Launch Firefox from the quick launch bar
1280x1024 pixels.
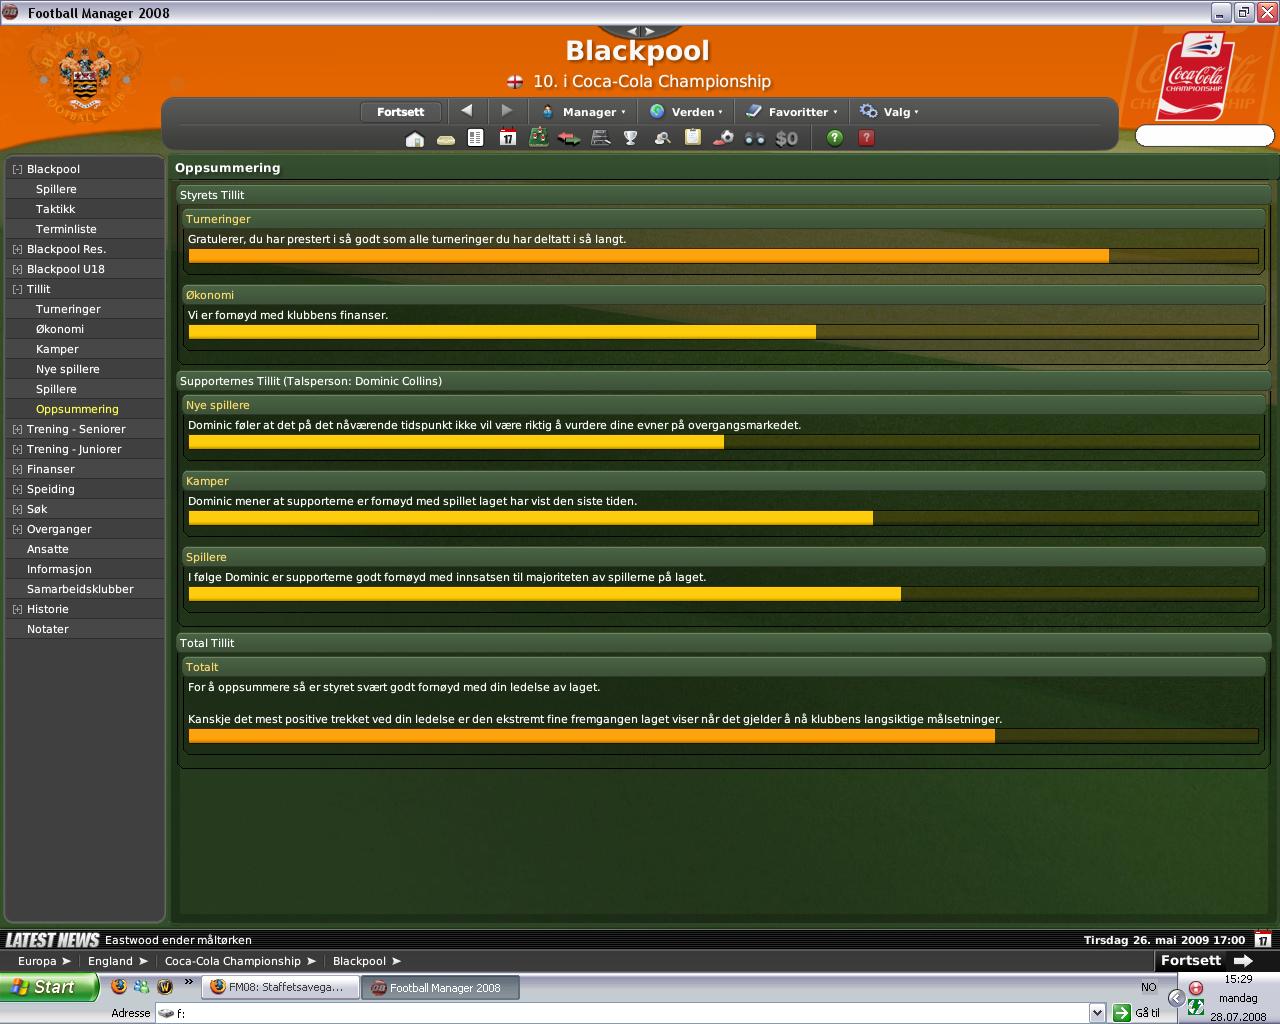click(119, 987)
